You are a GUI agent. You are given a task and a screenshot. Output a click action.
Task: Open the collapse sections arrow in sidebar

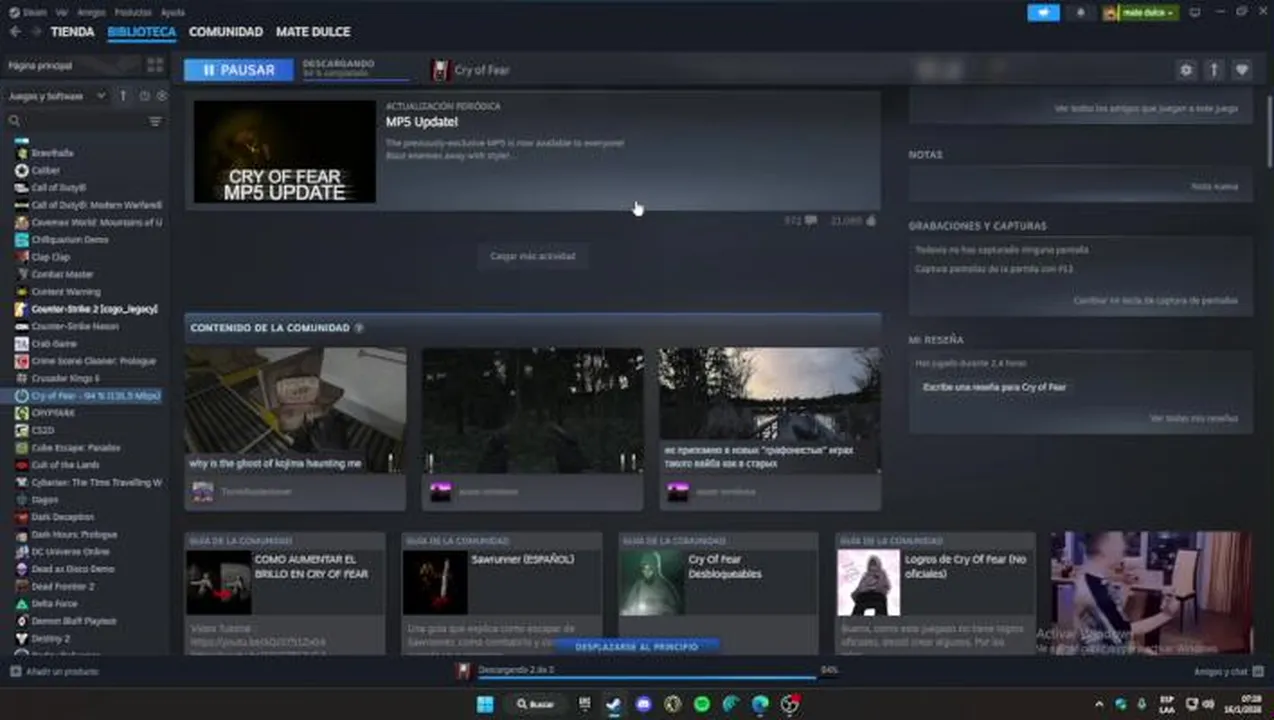tap(123, 96)
